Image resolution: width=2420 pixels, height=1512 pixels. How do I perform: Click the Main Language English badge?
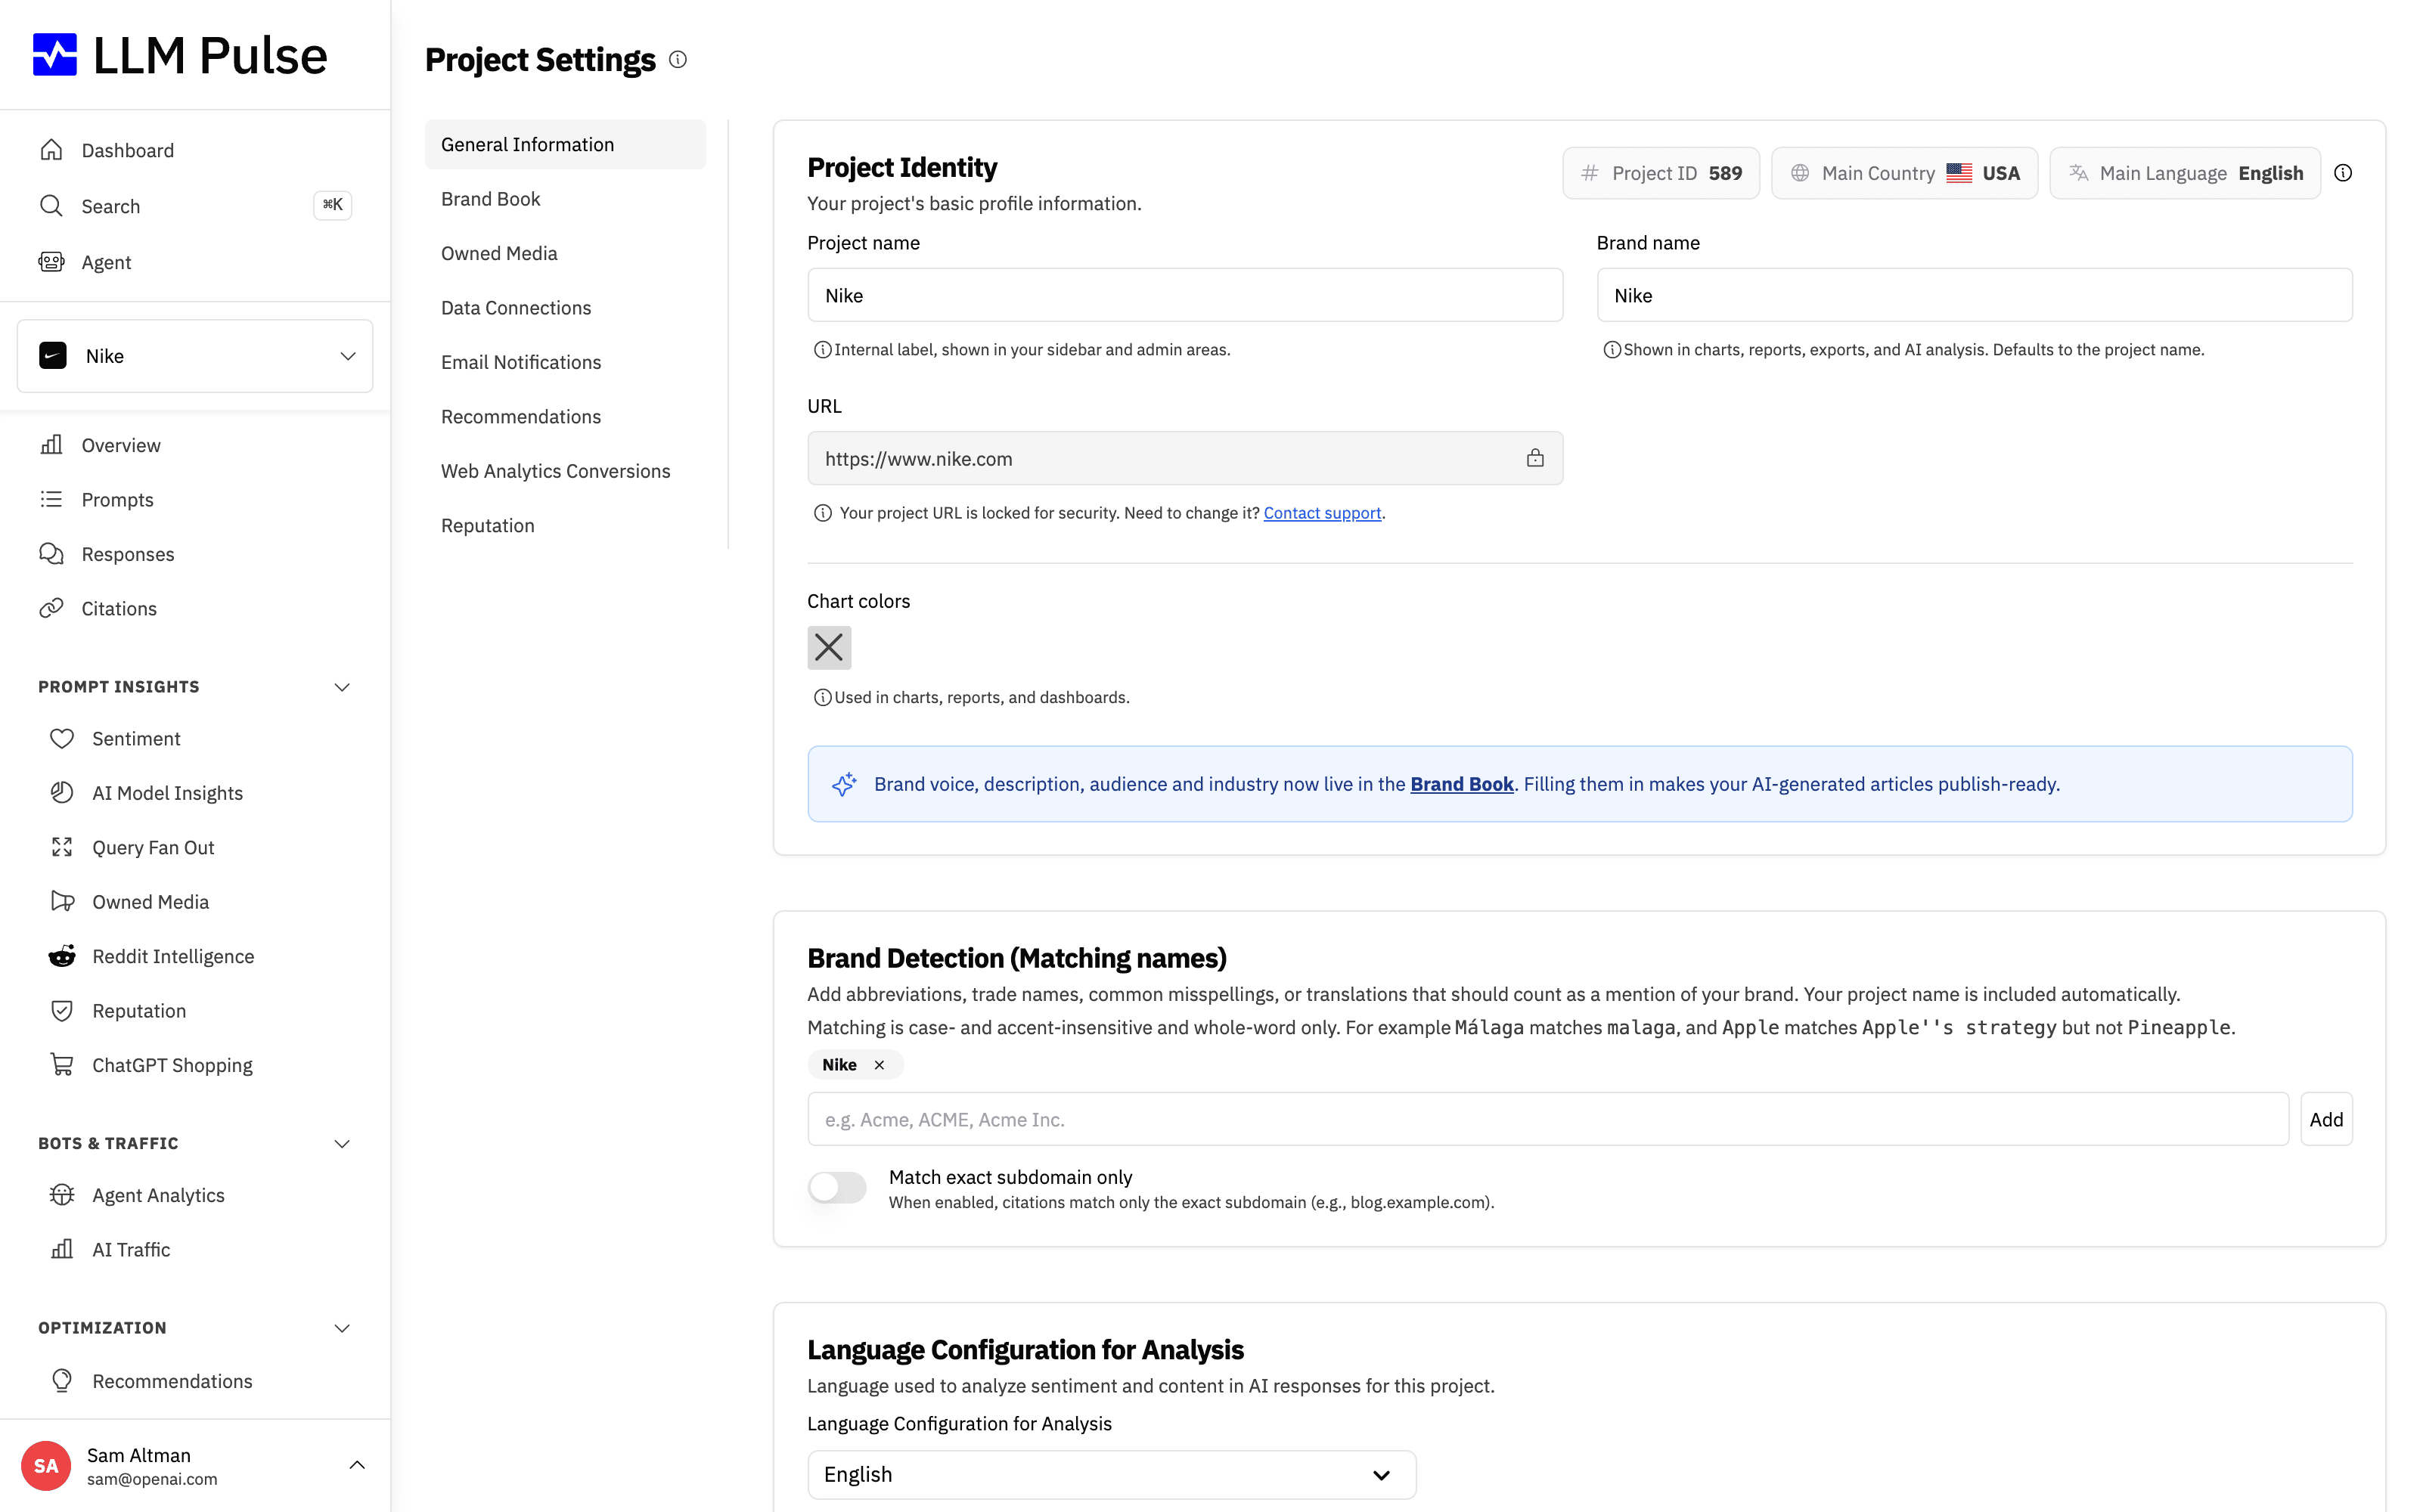point(2185,173)
